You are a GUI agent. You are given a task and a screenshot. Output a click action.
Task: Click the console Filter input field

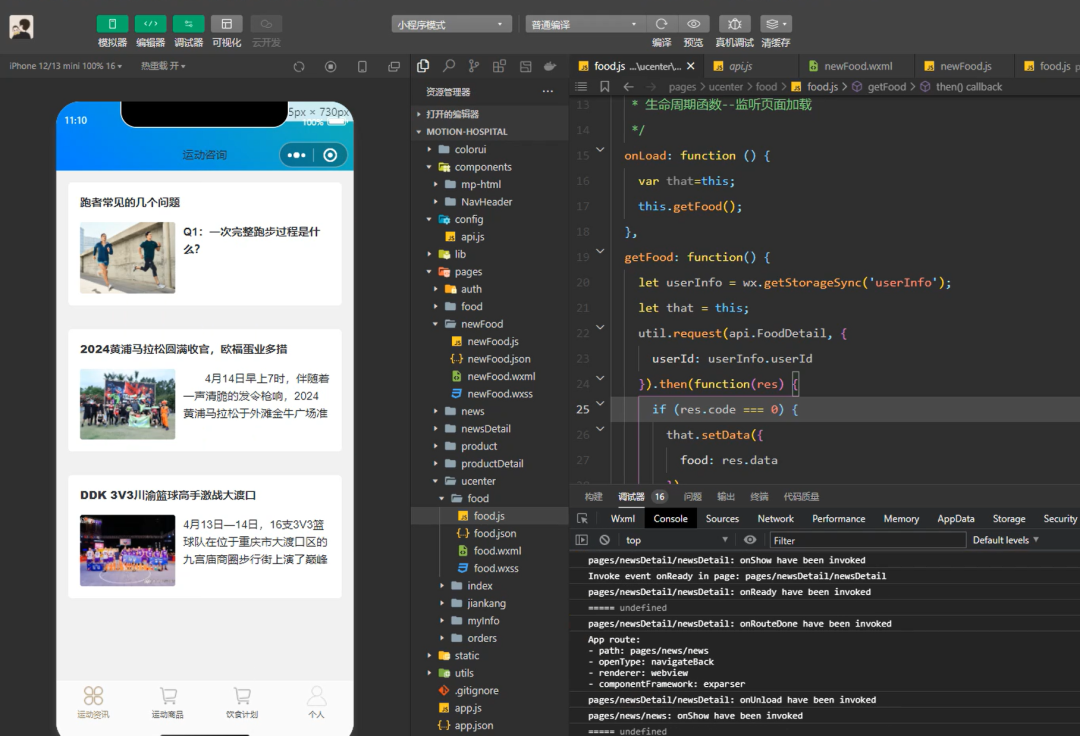click(866, 540)
